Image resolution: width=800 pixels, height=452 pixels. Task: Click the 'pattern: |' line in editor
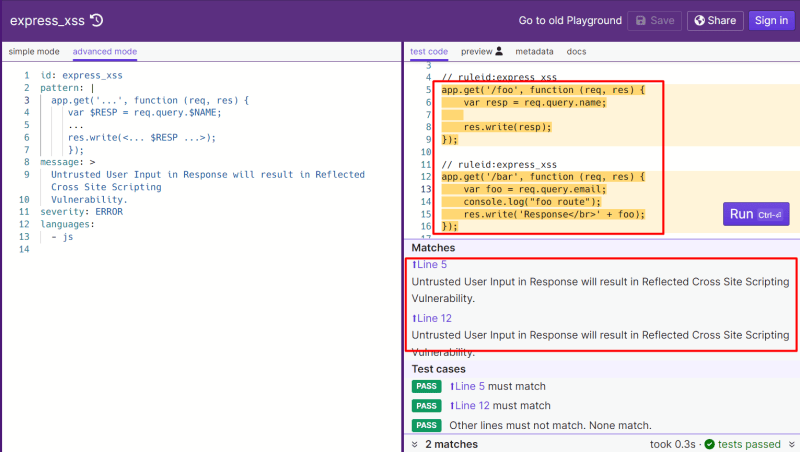click(67, 88)
